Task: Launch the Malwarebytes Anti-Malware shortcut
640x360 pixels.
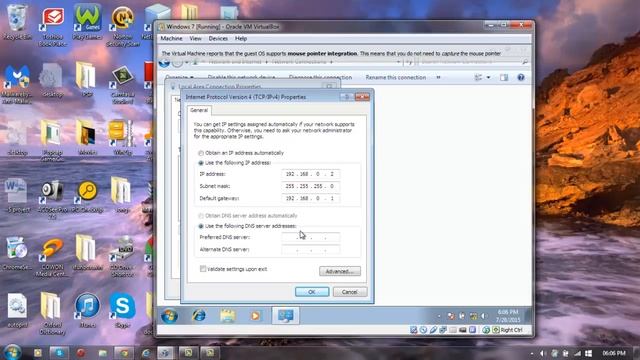Action: pyautogui.click(x=17, y=84)
